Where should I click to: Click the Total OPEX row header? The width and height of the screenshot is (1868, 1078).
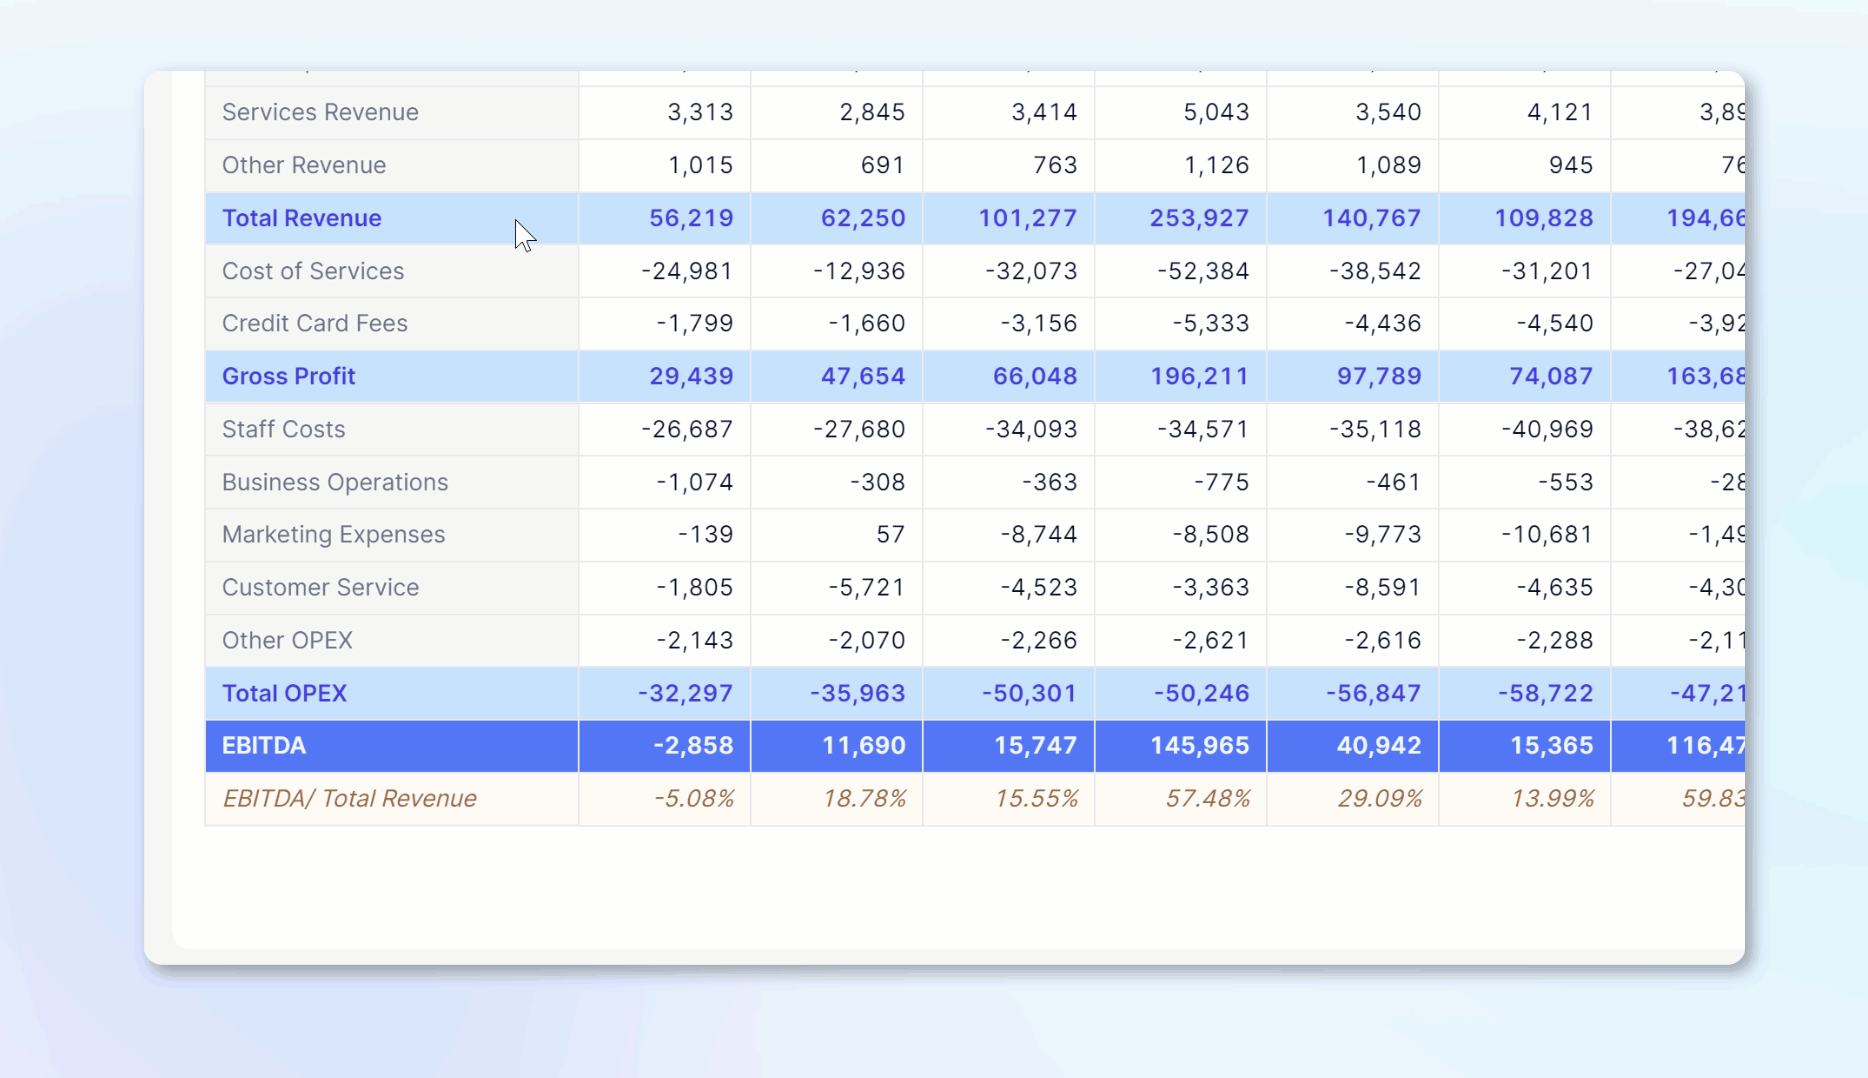[392, 693]
